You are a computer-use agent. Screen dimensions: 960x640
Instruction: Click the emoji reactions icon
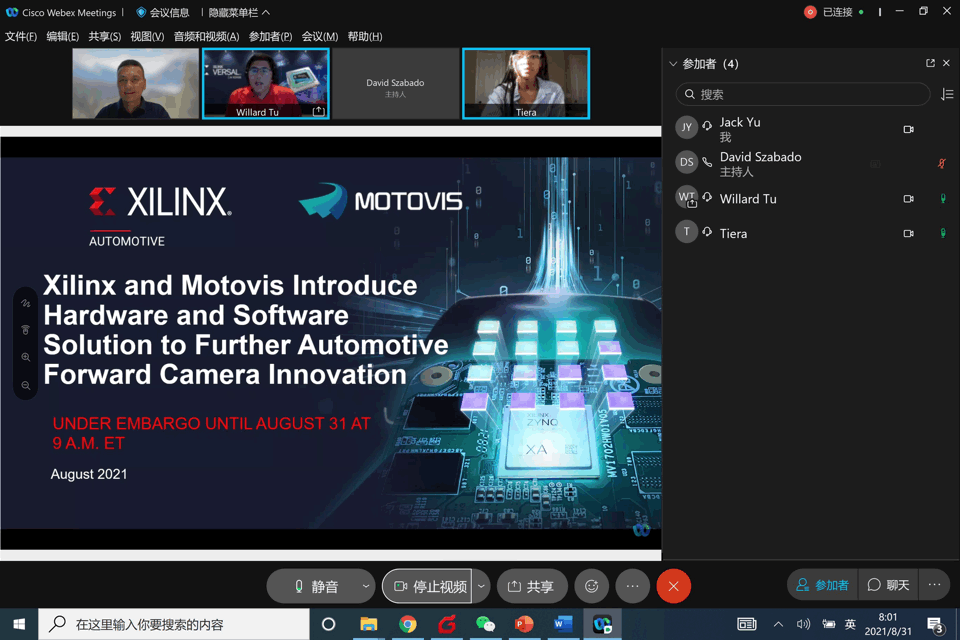click(x=591, y=586)
